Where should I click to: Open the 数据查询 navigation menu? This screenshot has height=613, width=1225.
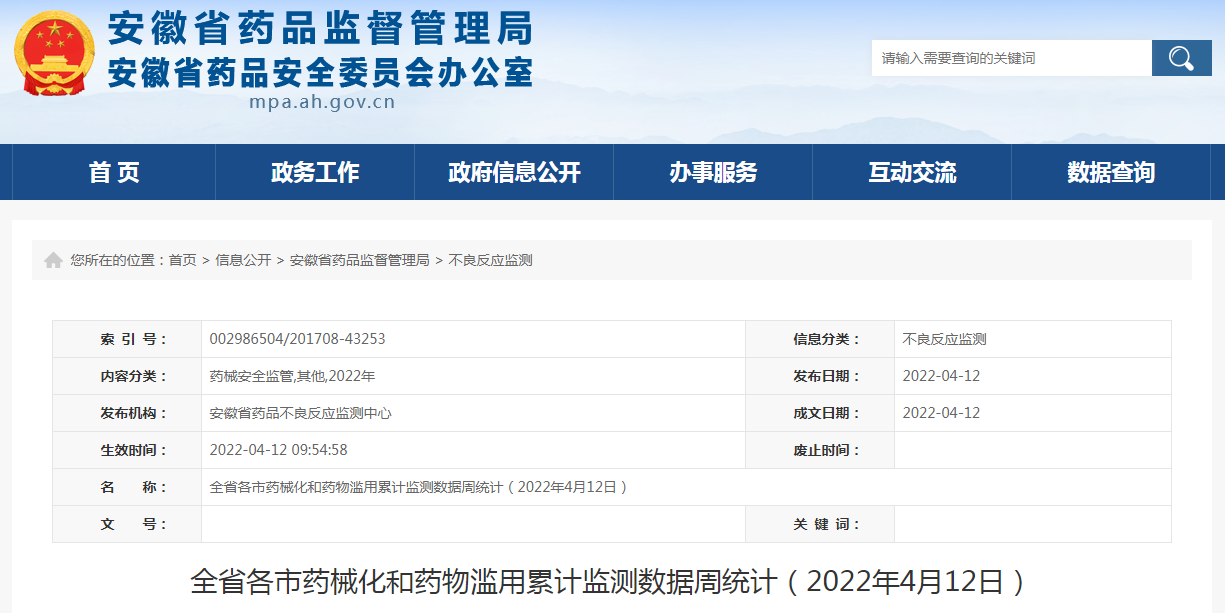pyautogui.click(x=1111, y=172)
